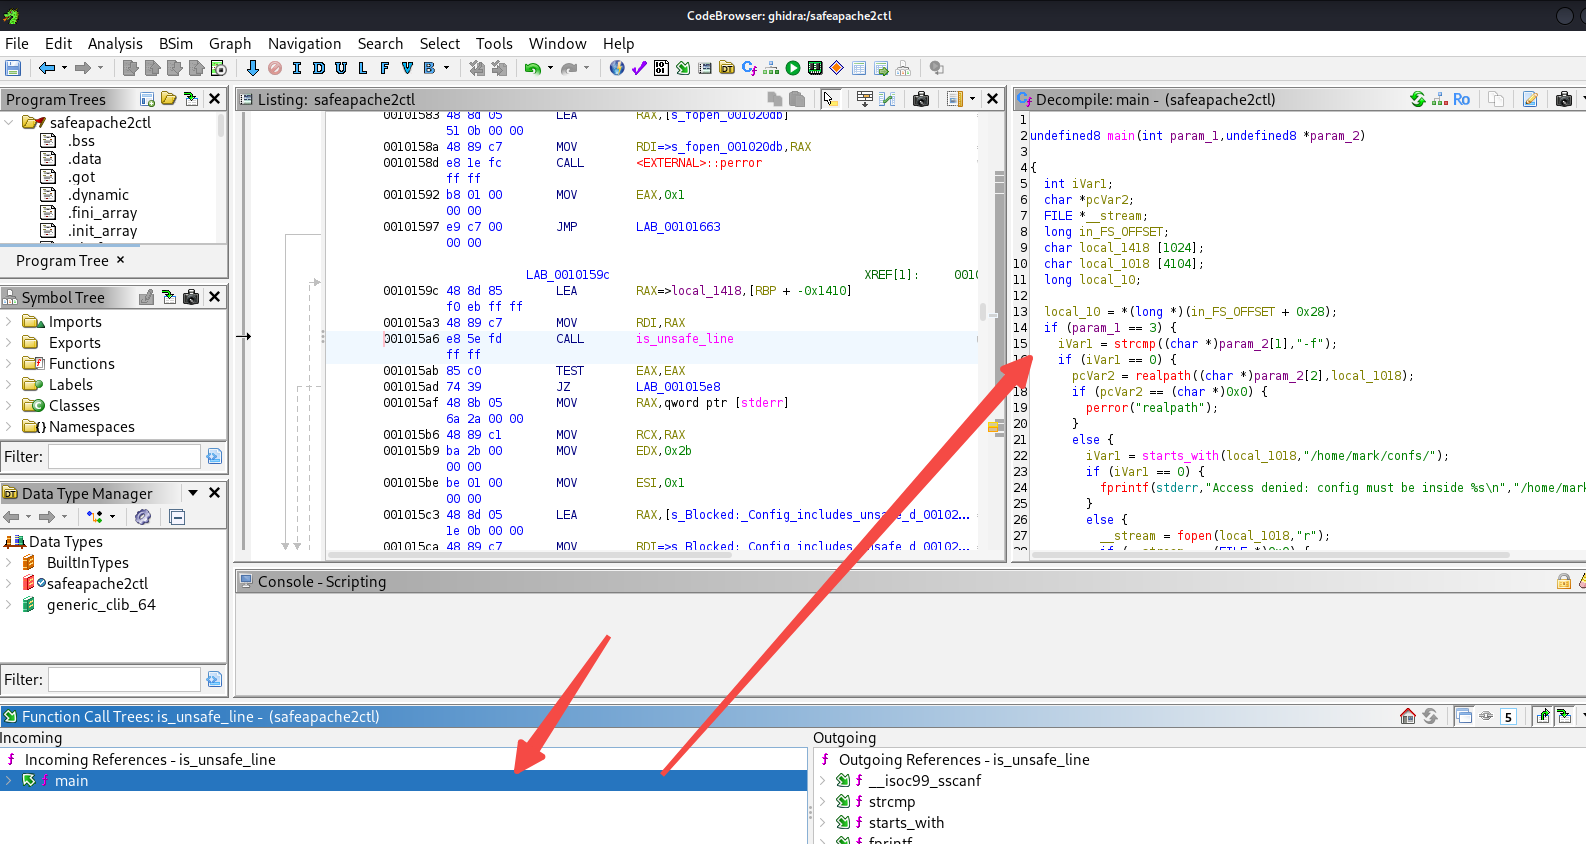The width and height of the screenshot is (1586, 844).
Task: Click the Symbol Tree filter field
Action: pos(124,456)
